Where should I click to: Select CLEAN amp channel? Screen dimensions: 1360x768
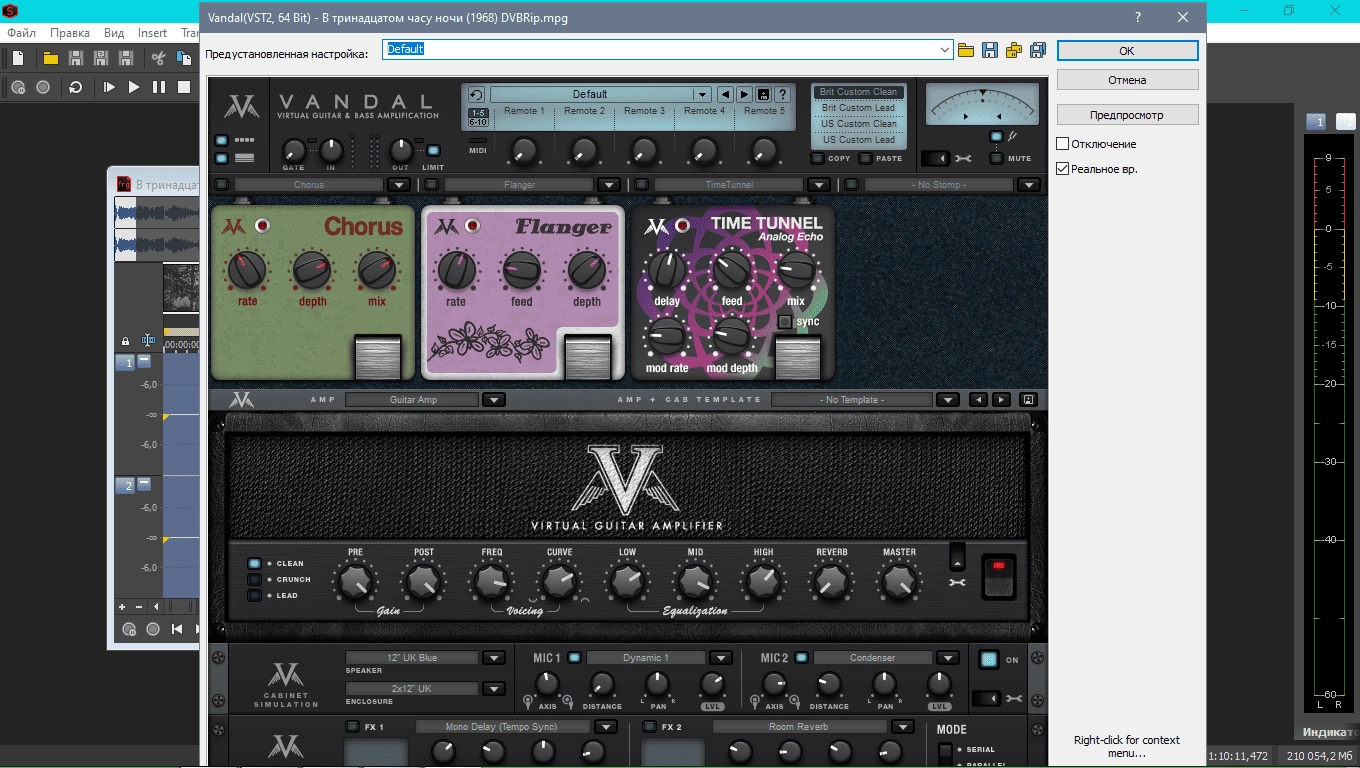(254, 563)
